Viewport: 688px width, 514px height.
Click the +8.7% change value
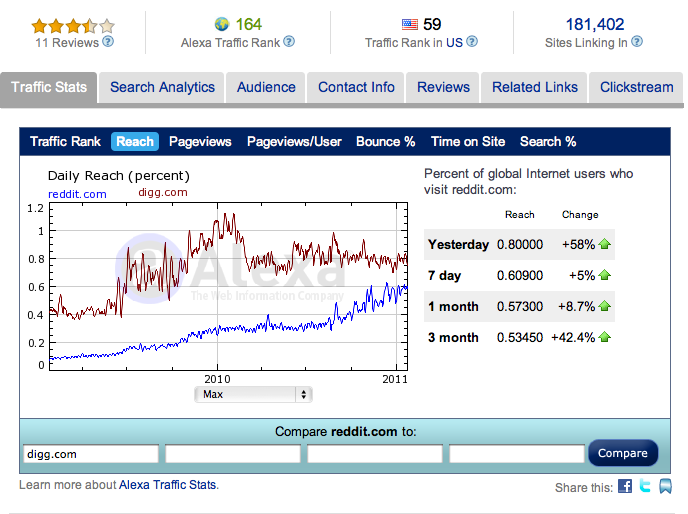(577, 306)
